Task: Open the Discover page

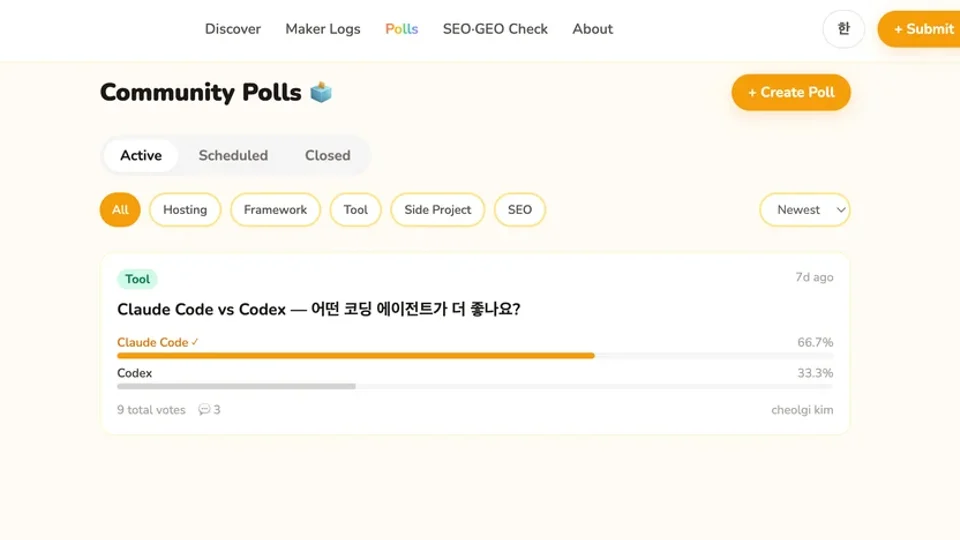Action: click(x=233, y=29)
